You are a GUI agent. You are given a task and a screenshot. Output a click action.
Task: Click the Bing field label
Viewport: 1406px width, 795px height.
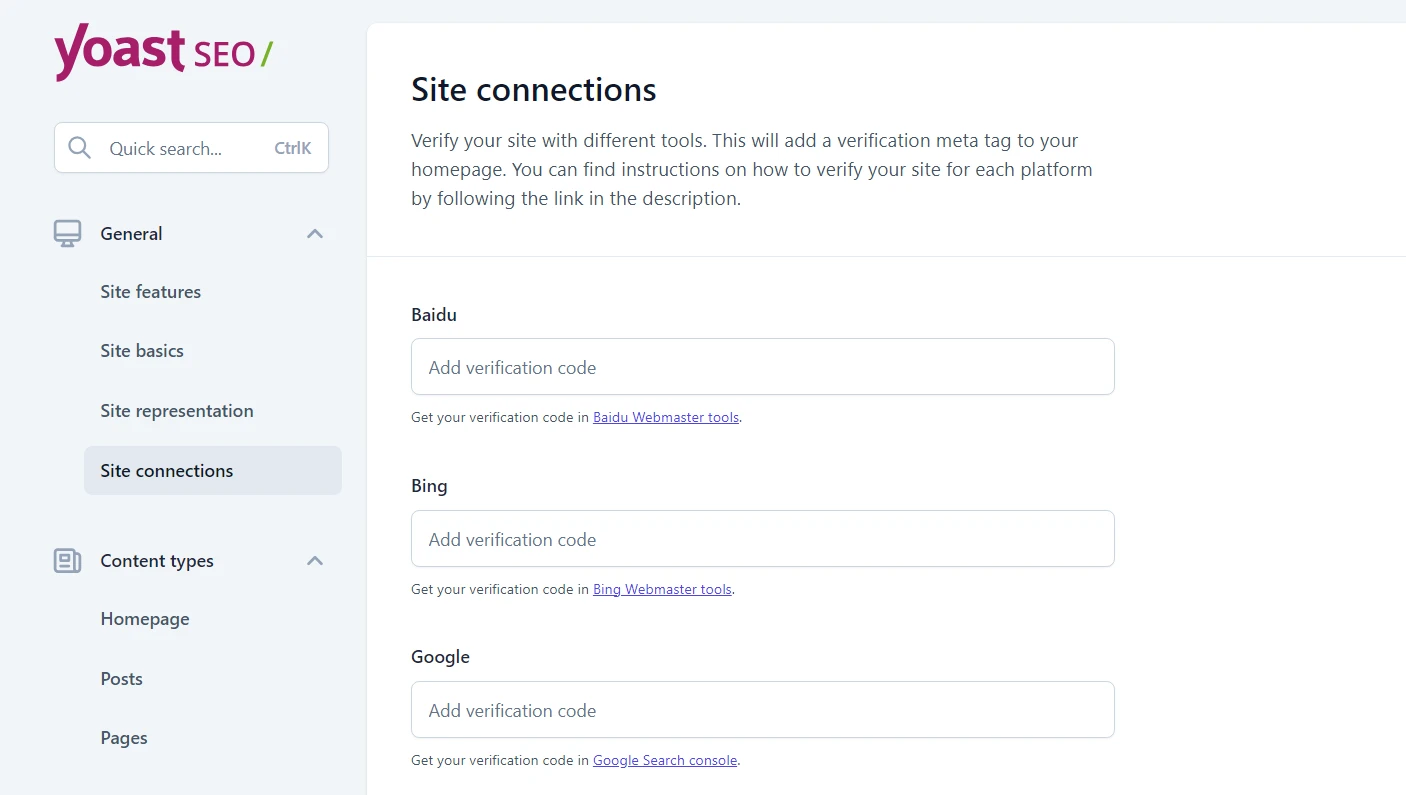point(429,486)
